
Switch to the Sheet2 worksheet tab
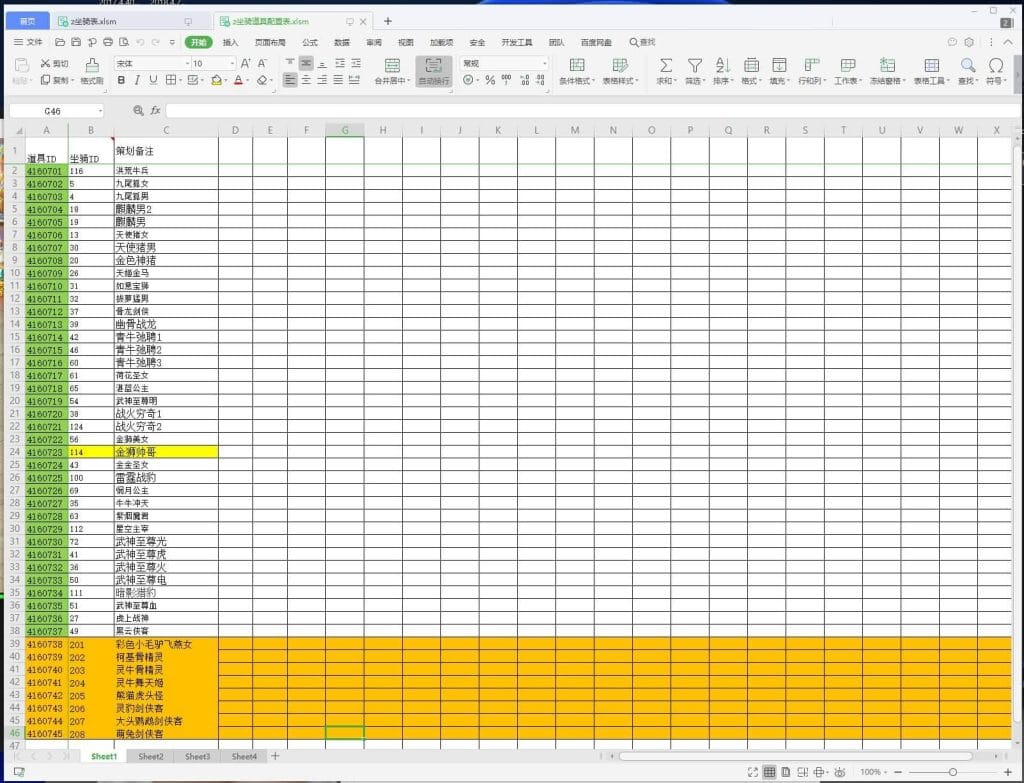point(151,757)
